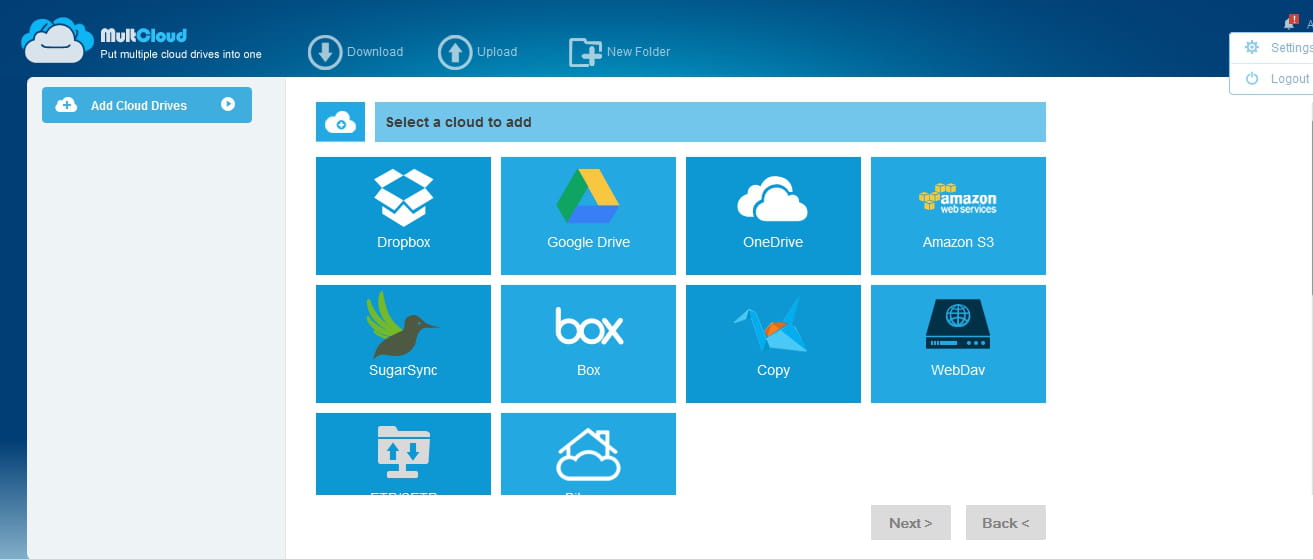The width and height of the screenshot is (1313, 559).
Task: Click the 'Amazon S3' label text
Action: click(x=958, y=242)
